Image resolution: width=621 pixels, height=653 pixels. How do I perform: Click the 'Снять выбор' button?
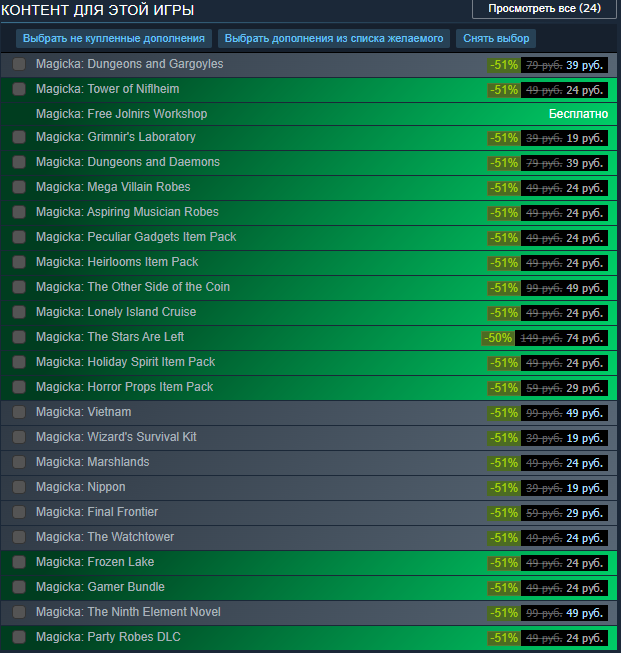496,38
